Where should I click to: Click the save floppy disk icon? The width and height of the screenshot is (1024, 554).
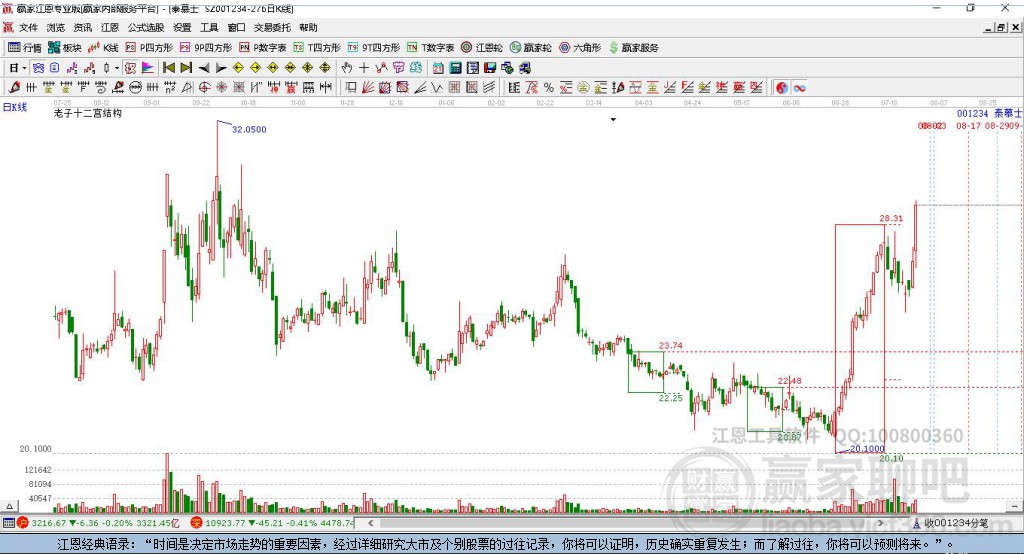click(x=490, y=68)
